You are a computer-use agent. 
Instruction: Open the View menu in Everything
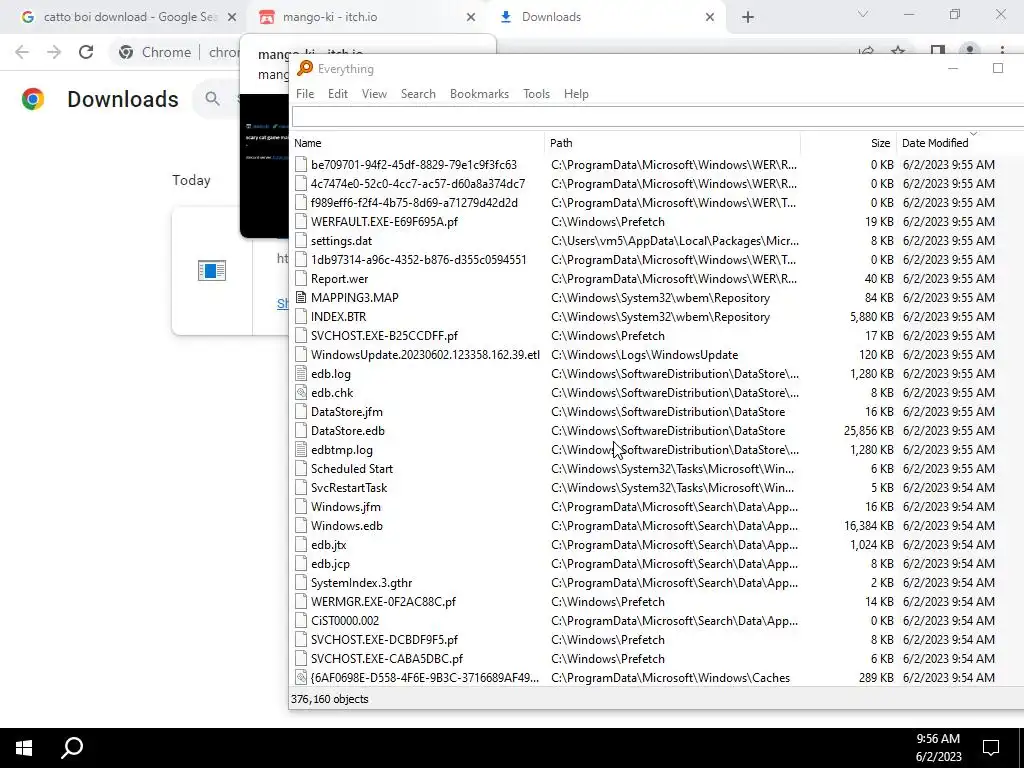[374, 93]
